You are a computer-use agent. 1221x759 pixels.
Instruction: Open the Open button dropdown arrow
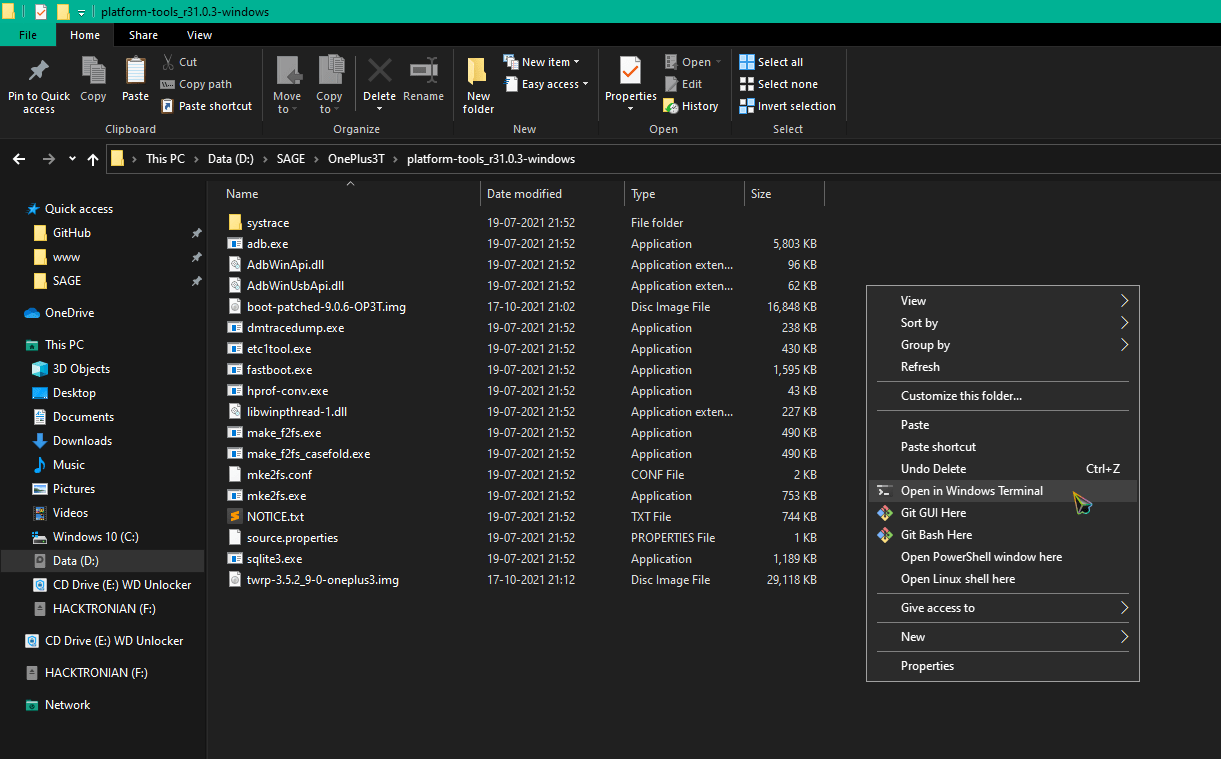(x=718, y=62)
